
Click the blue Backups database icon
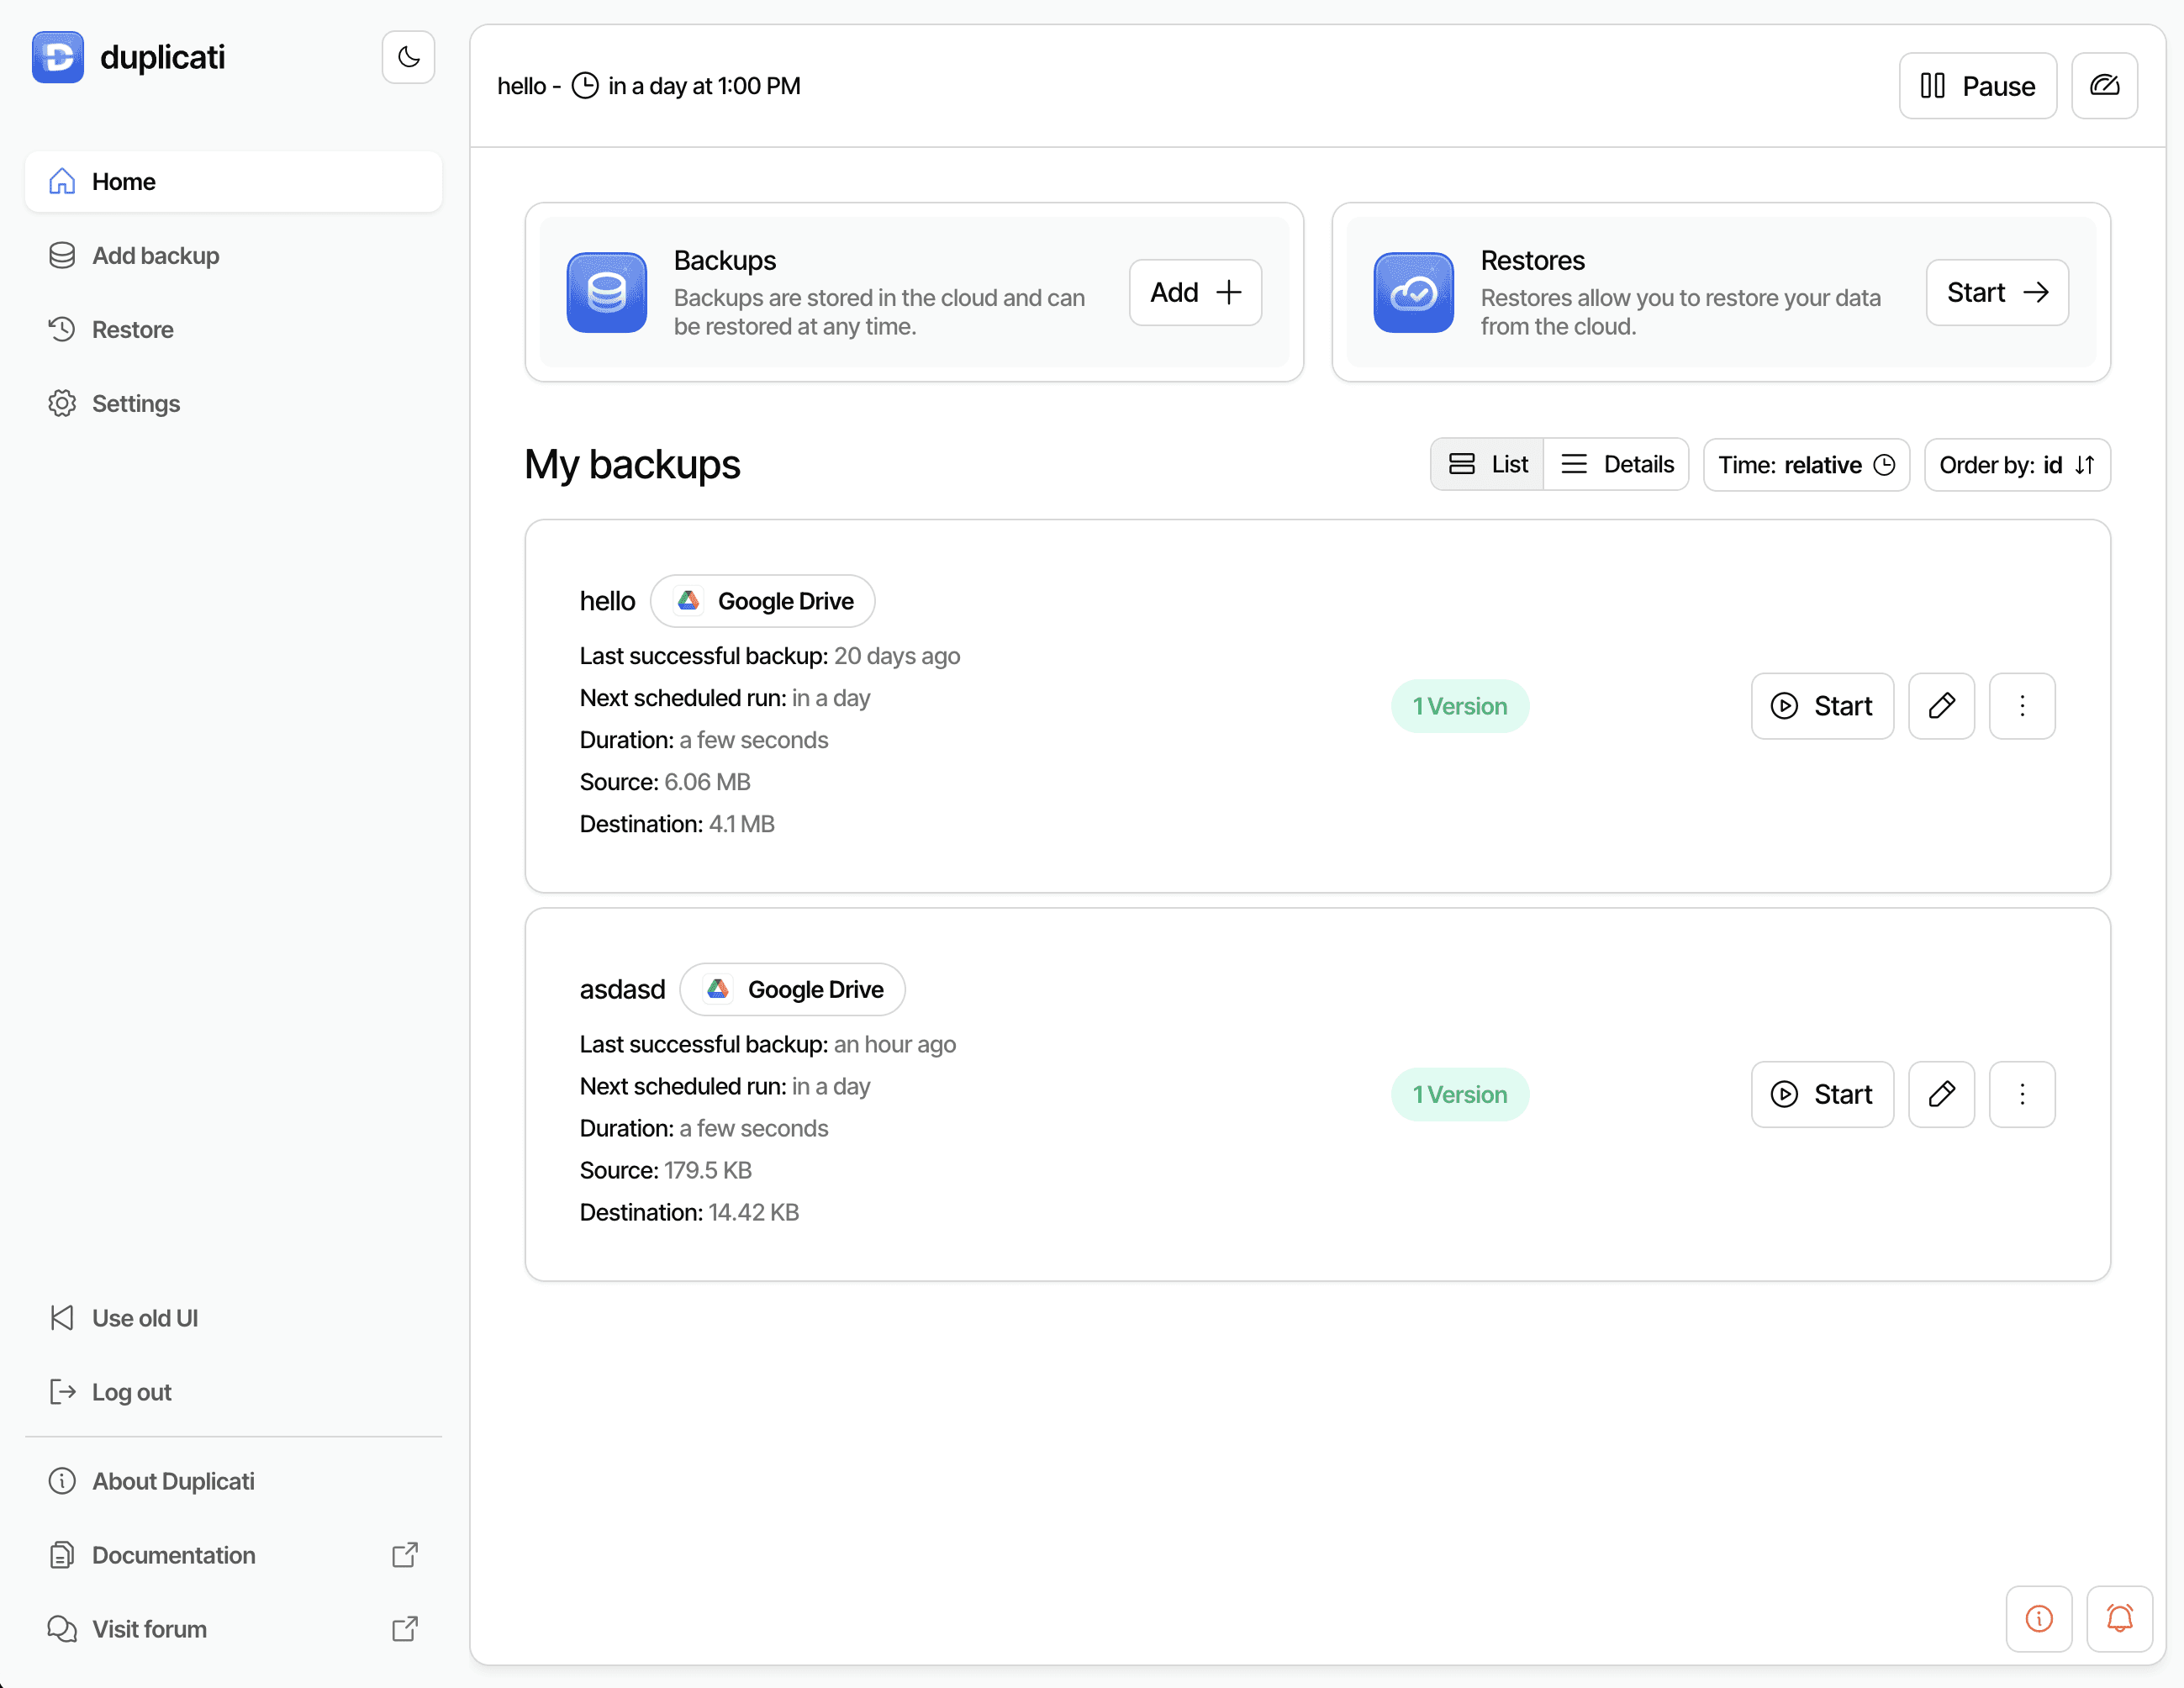pyautogui.click(x=606, y=292)
